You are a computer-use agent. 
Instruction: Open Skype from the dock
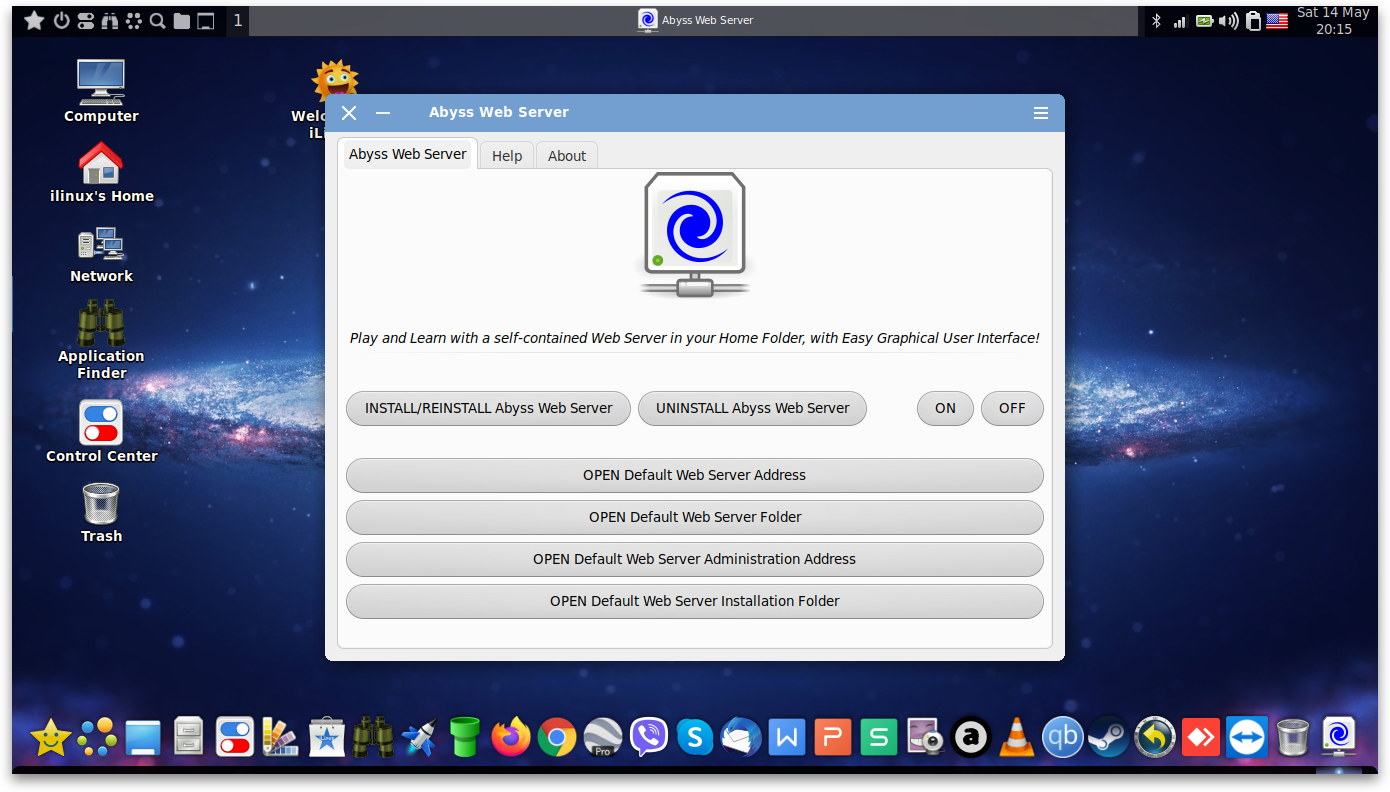695,738
